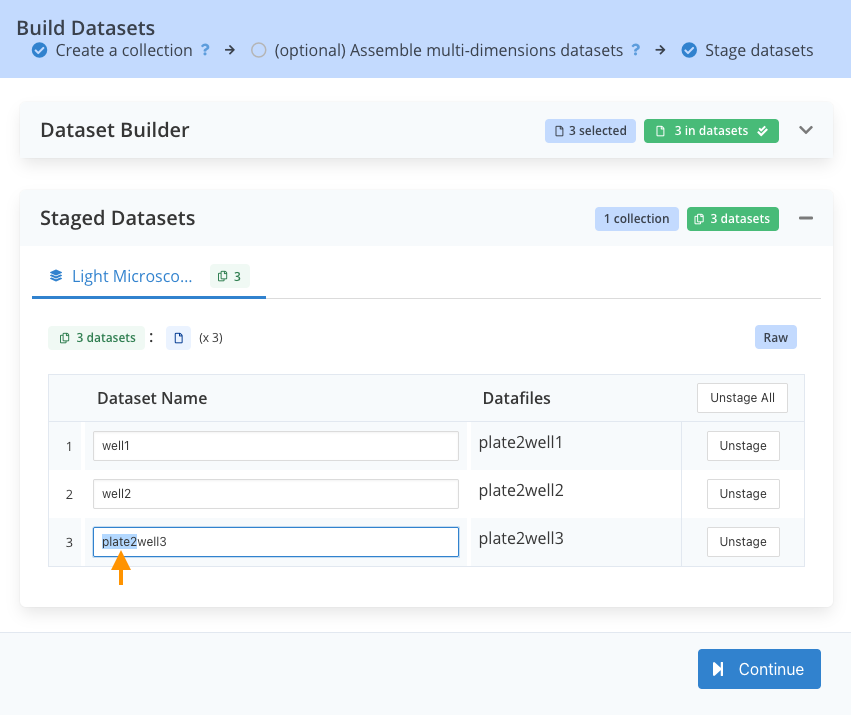Viewport: 851px width, 715px height.
Task: Click the blue file icon next to (x 3)
Action: [x=178, y=338]
